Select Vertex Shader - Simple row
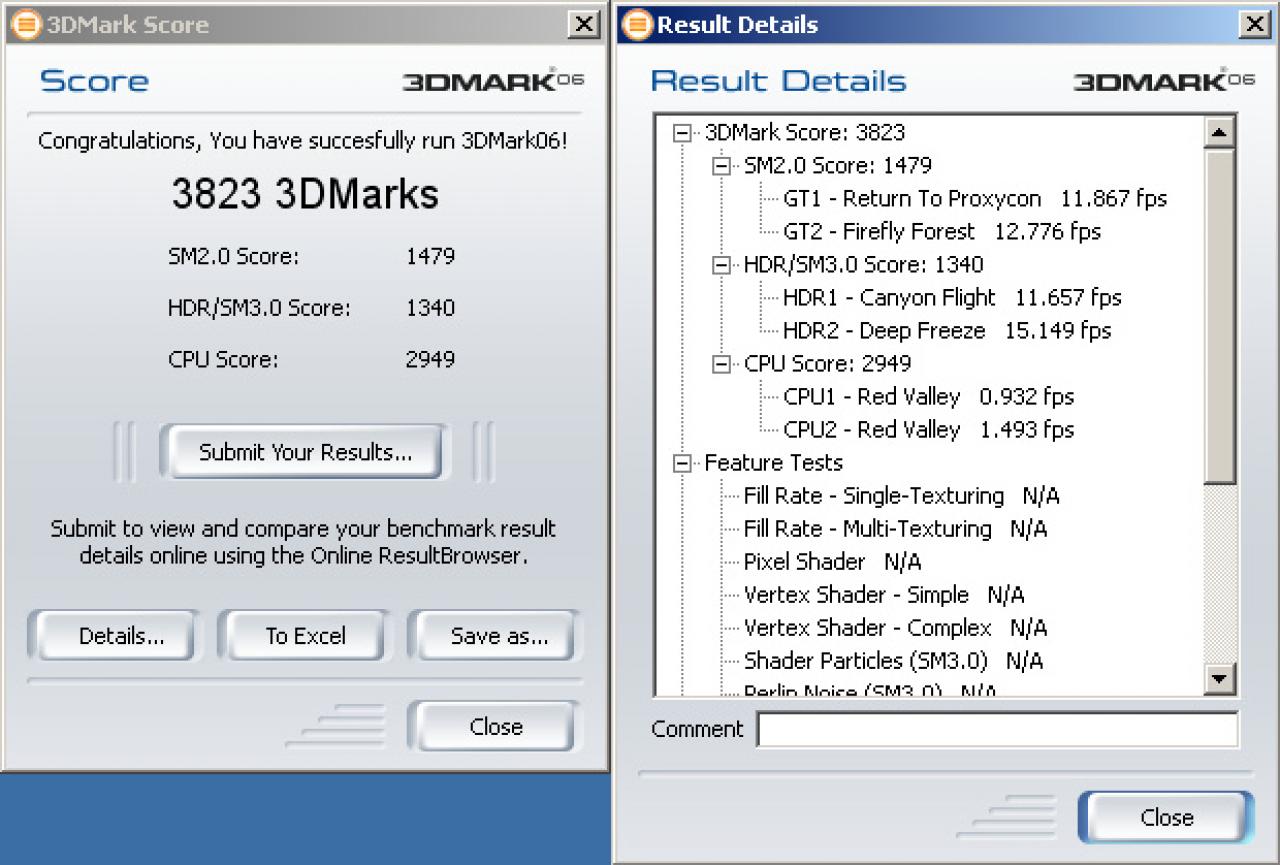The height and width of the screenshot is (865, 1280). [x=884, y=594]
